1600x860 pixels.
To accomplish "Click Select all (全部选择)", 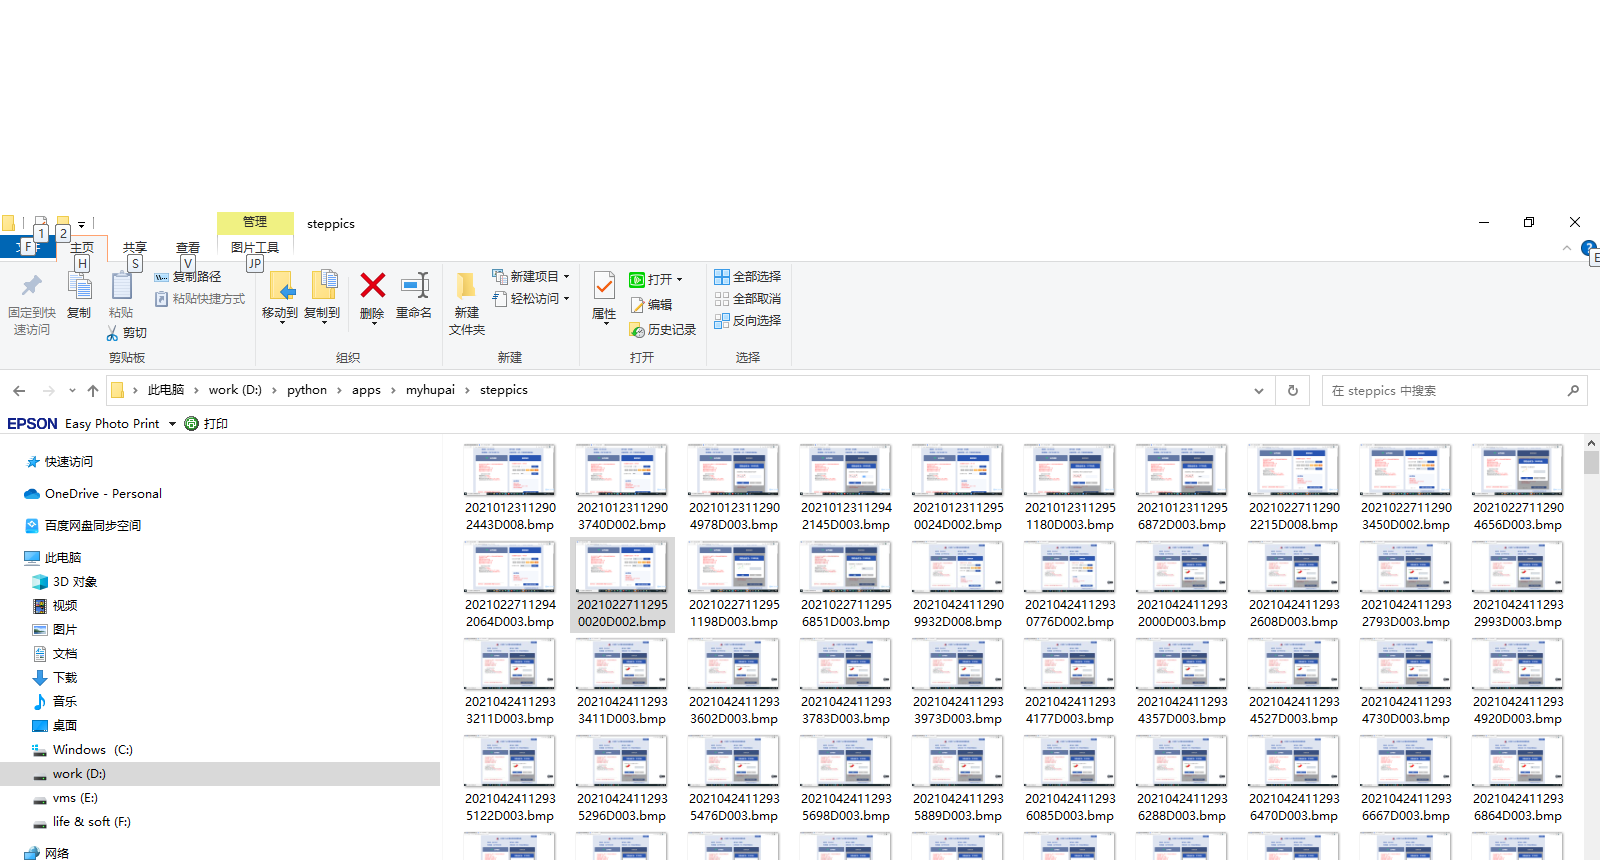I will pyautogui.click(x=747, y=277).
